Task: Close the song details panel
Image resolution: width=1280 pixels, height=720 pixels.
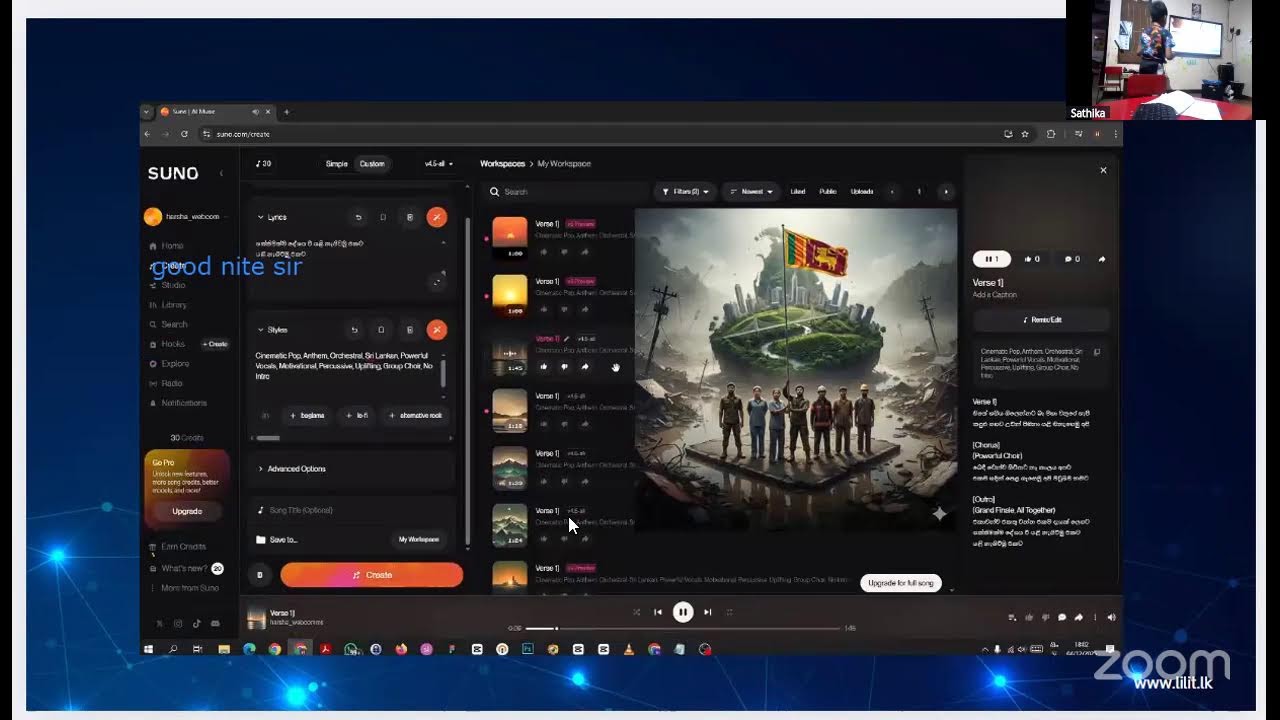Action: 1103,170
